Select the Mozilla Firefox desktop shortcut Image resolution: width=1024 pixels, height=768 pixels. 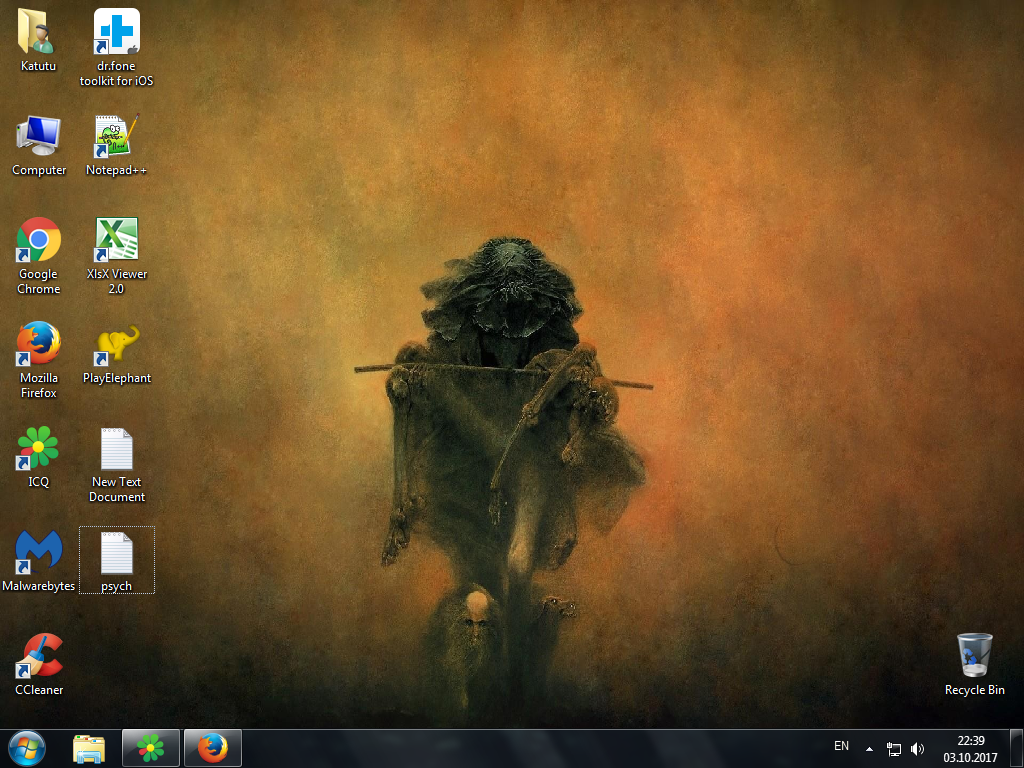tap(39, 344)
